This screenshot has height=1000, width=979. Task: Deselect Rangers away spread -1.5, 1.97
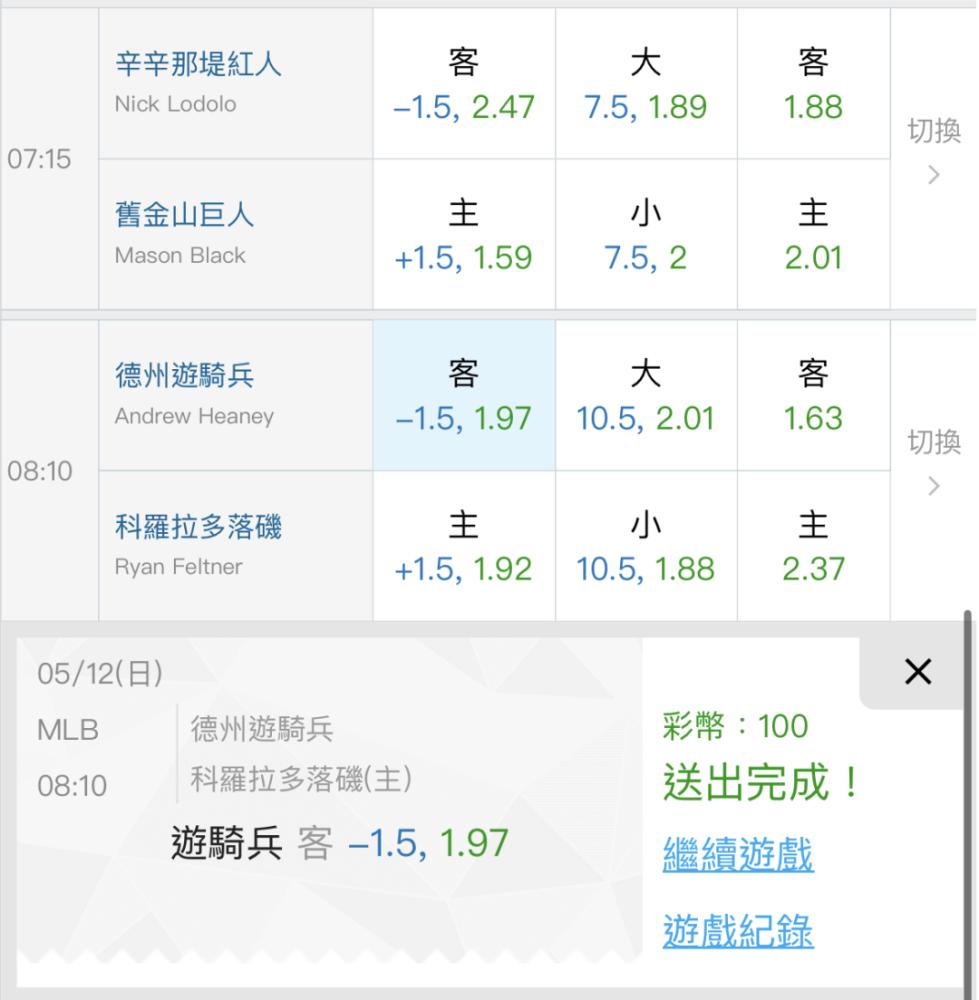(x=464, y=396)
